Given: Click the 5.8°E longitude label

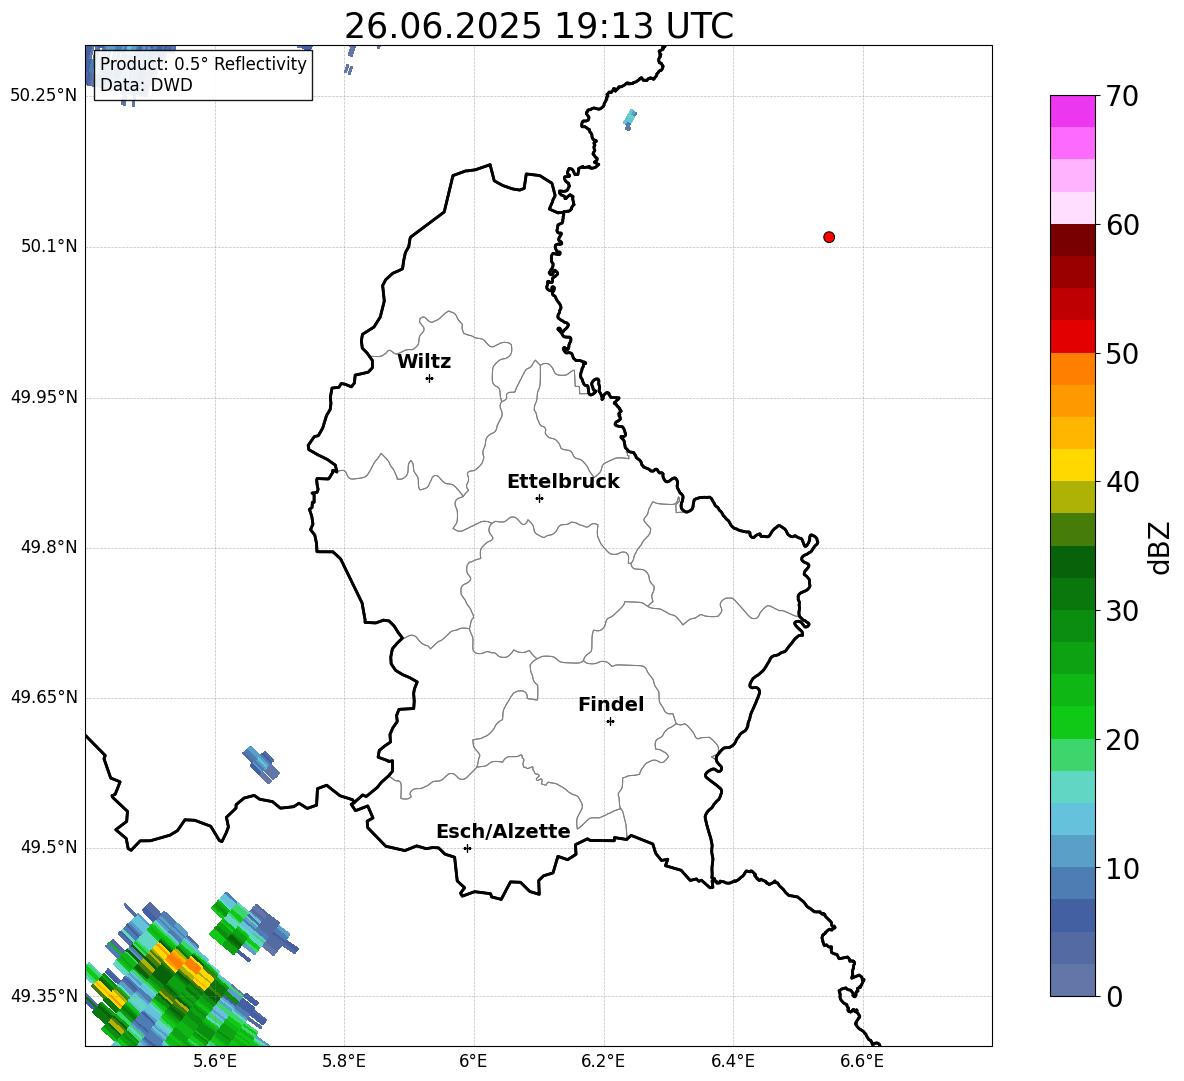Looking at the screenshot, I should point(344,1061).
